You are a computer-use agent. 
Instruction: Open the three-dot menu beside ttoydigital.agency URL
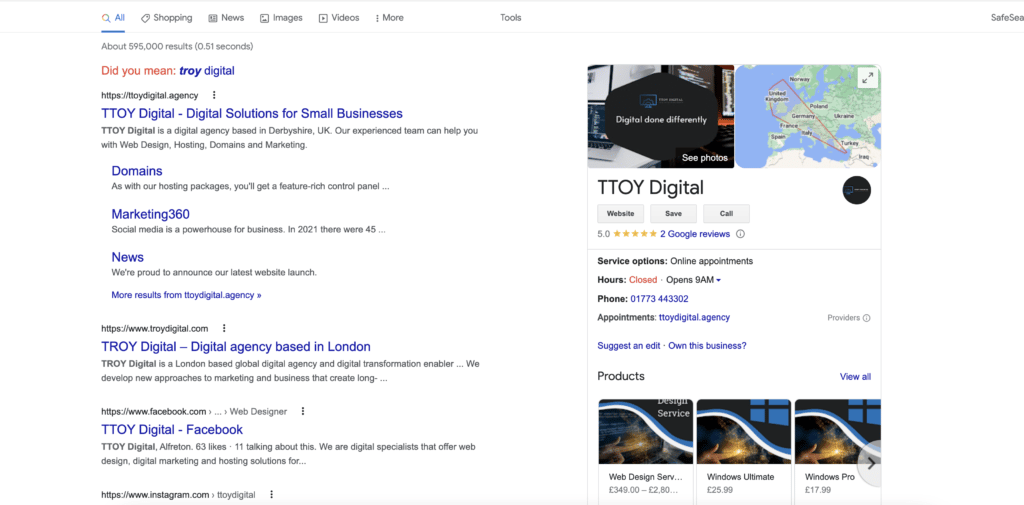pos(214,95)
